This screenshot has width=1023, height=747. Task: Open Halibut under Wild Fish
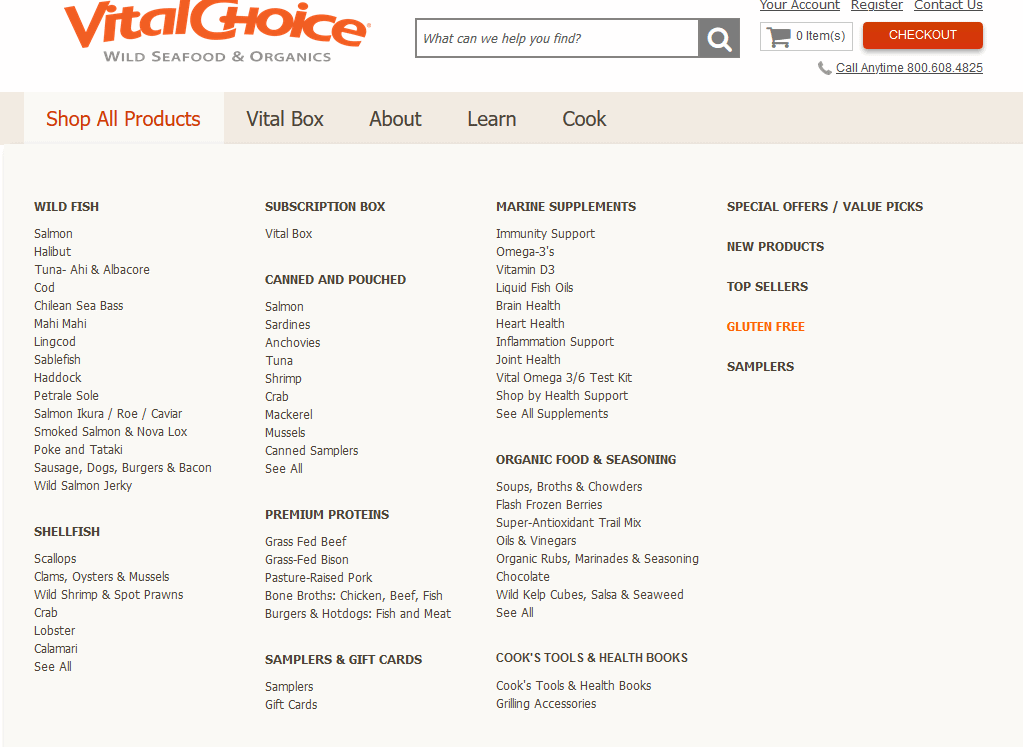[x=52, y=252]
